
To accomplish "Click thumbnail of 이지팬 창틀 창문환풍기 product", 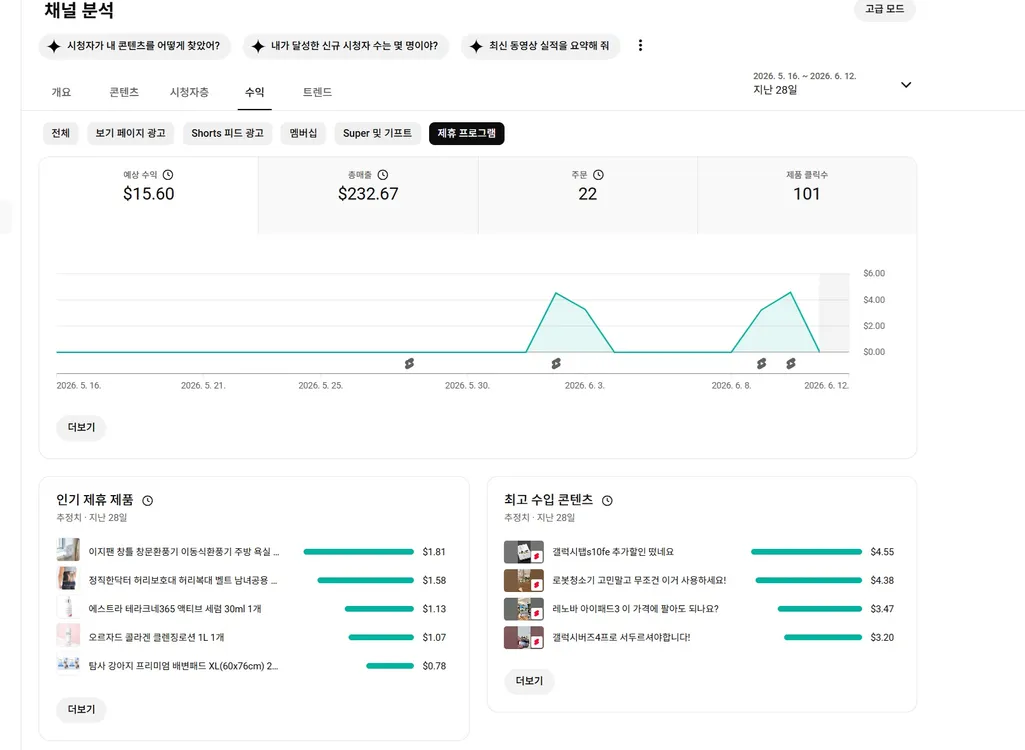I will [x=68, y=550].
